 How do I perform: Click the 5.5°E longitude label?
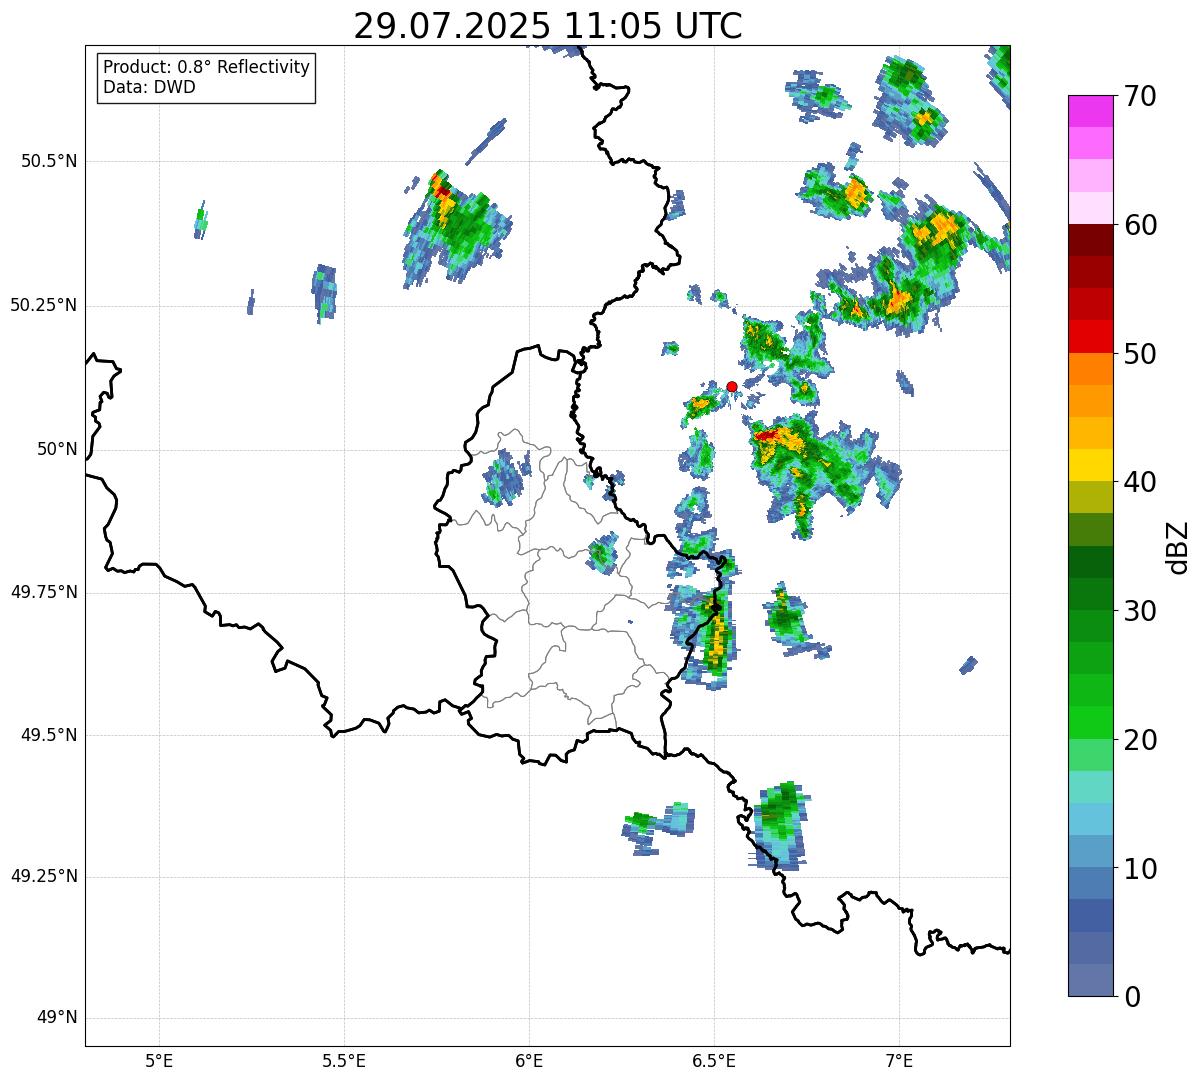pyautogui.click(x=344, y=1060)
